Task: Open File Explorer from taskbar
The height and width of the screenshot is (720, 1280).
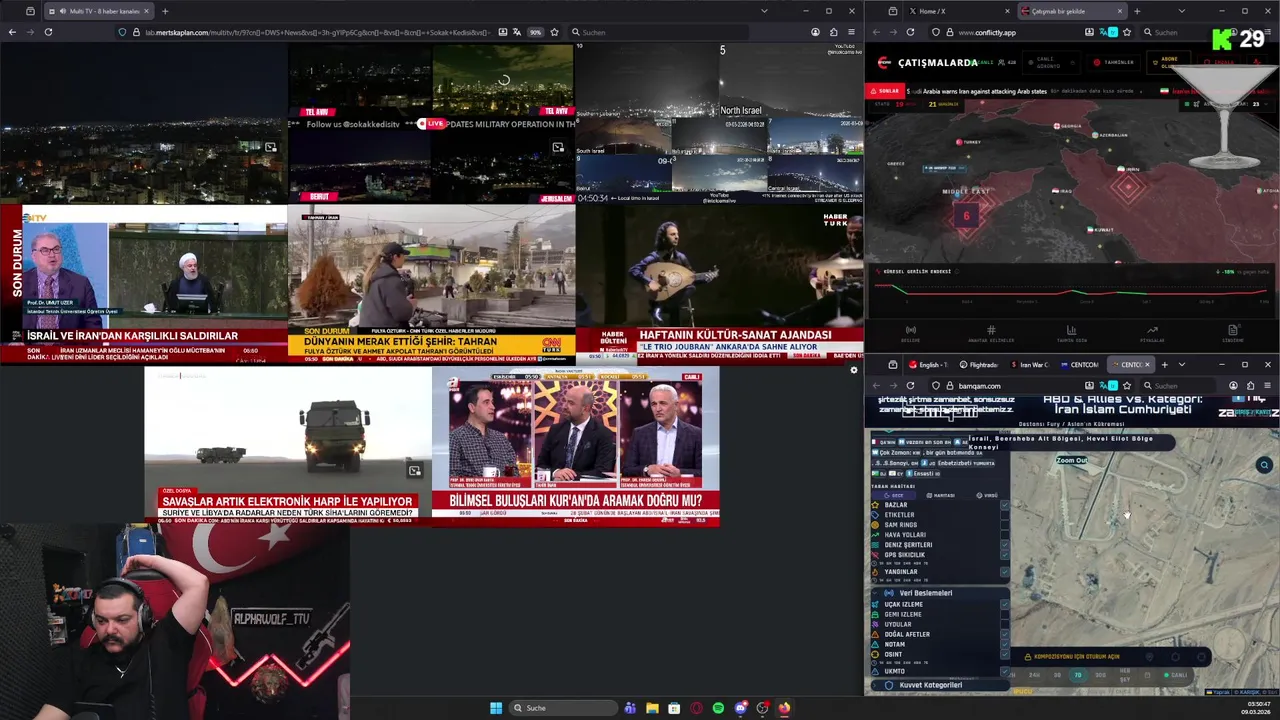Action: (652, 708)
